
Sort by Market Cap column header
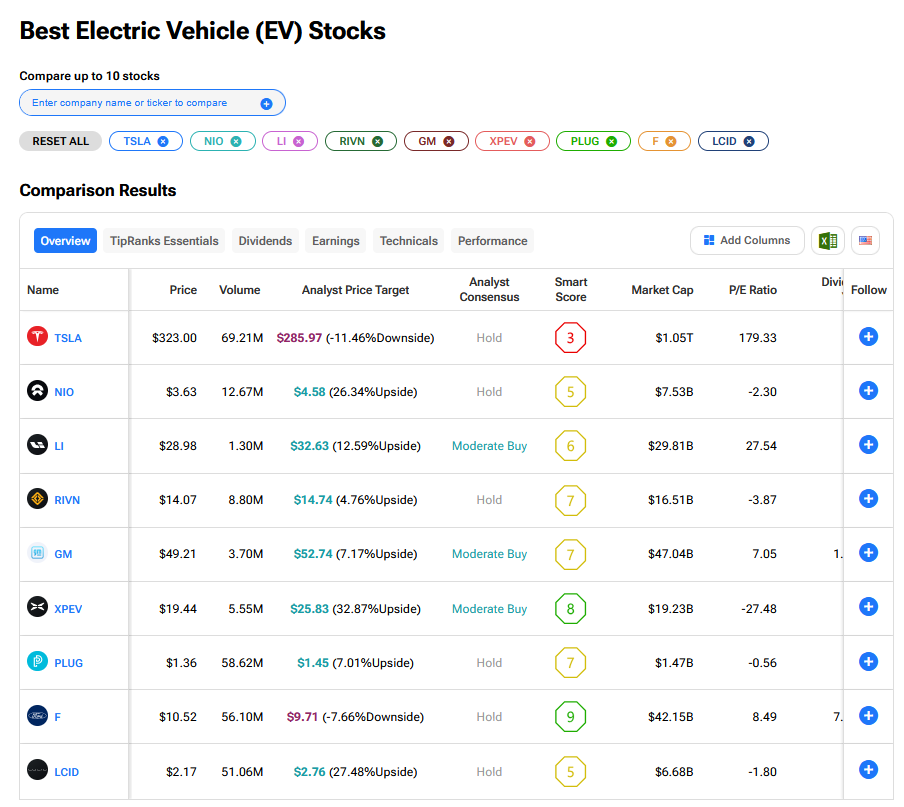pyautogui.click(x=662, y=290)
